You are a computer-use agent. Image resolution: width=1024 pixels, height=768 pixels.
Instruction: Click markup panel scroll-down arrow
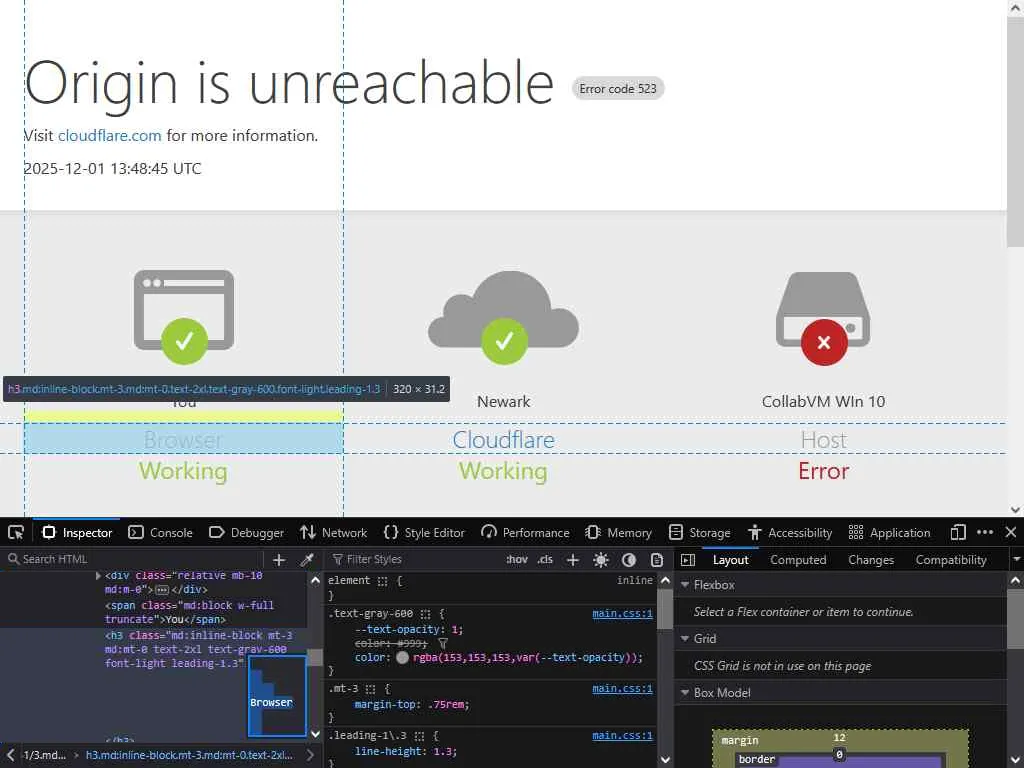point(315,734)
